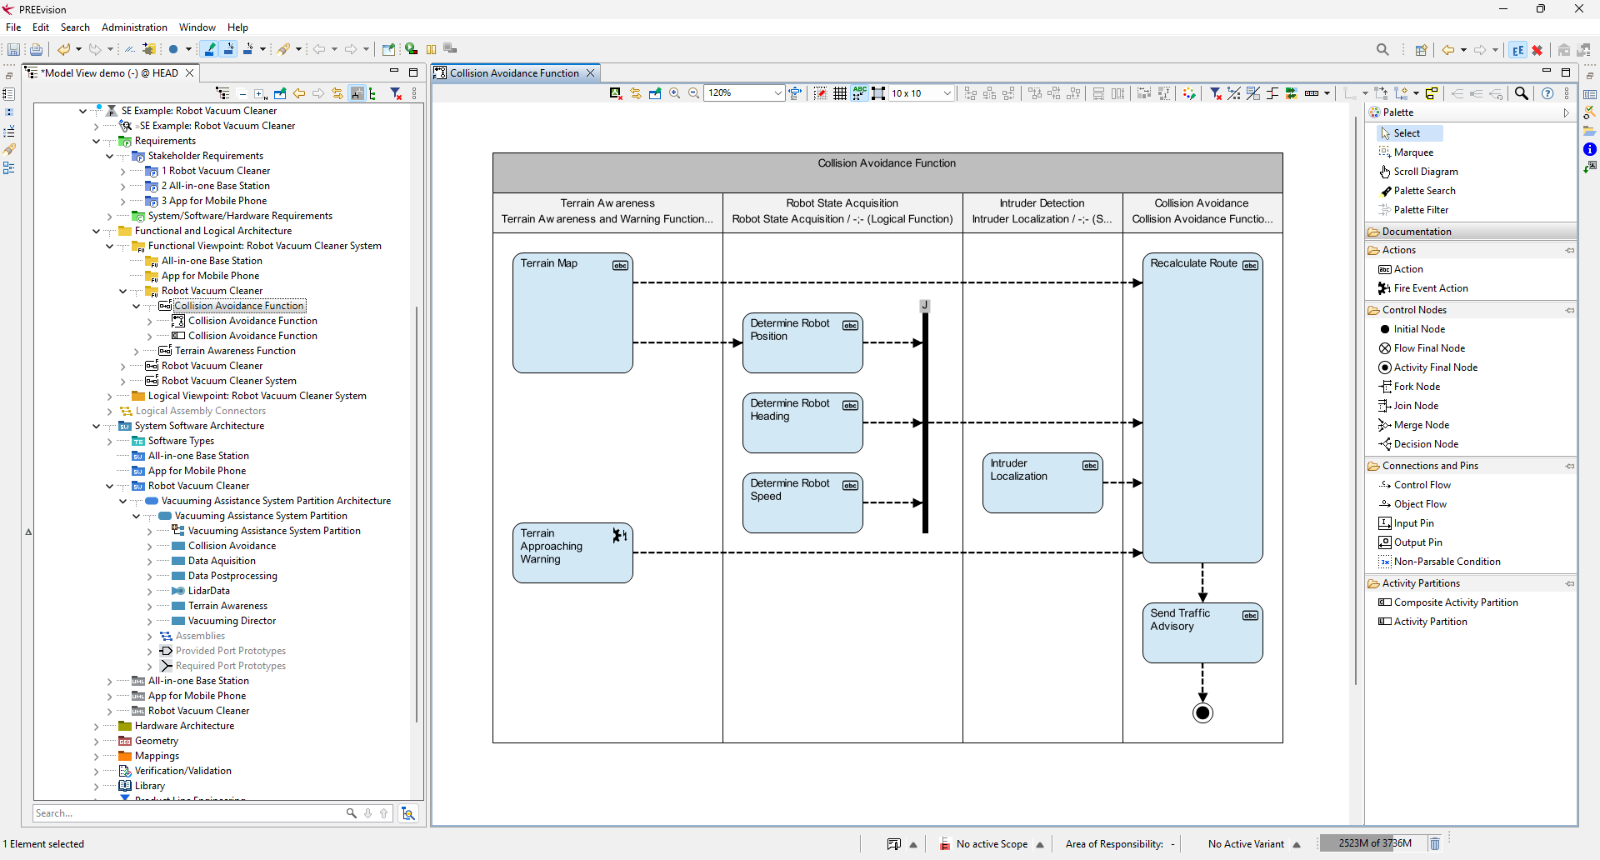Toggle grid display in diagram toolbar
The image size is (1600, 860).
pos(840,93)
